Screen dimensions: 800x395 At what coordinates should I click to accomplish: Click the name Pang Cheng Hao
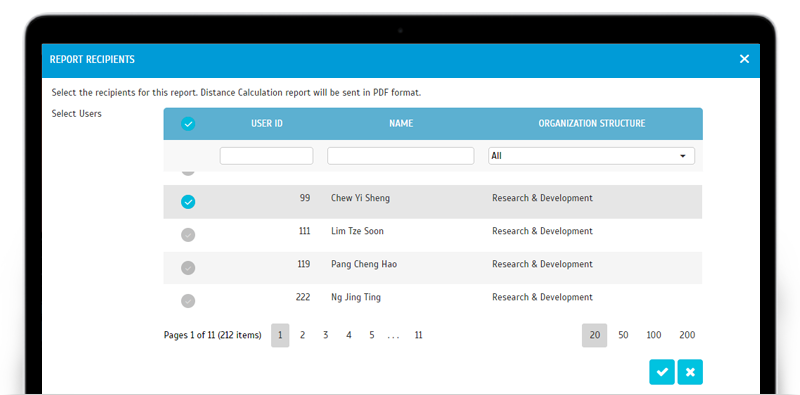point(364,264)
